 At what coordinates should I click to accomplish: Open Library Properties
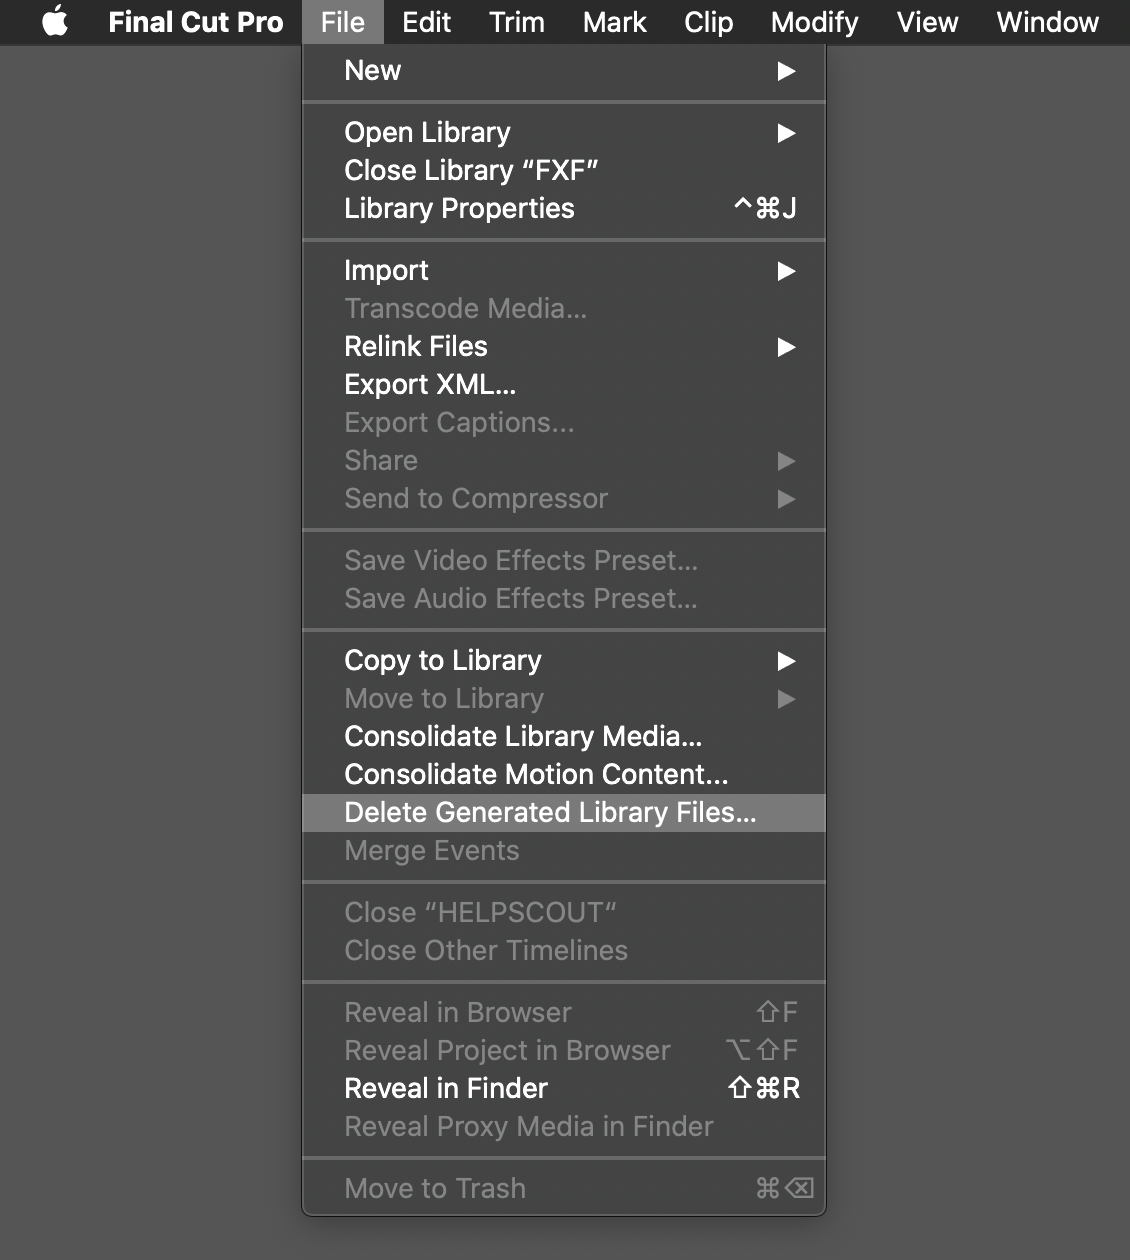[x=459, y=208]
